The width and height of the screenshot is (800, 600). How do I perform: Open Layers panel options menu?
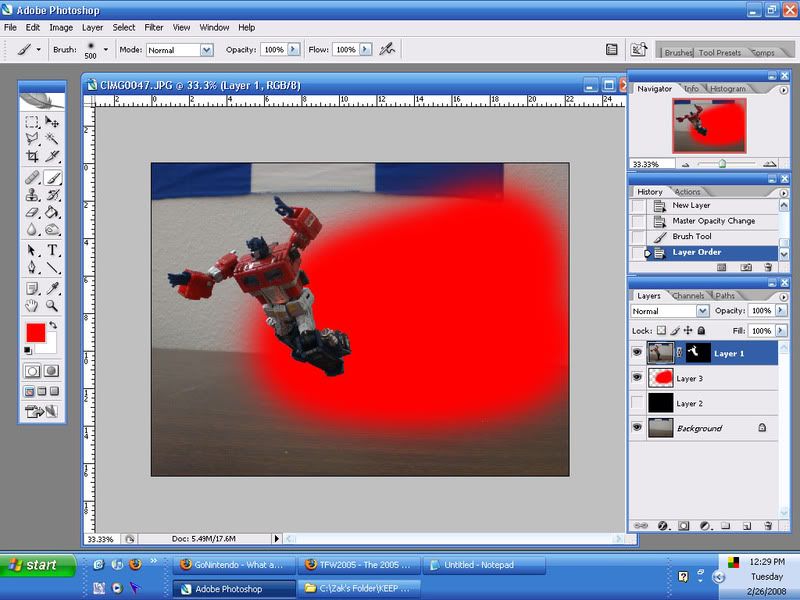[783, 296]
